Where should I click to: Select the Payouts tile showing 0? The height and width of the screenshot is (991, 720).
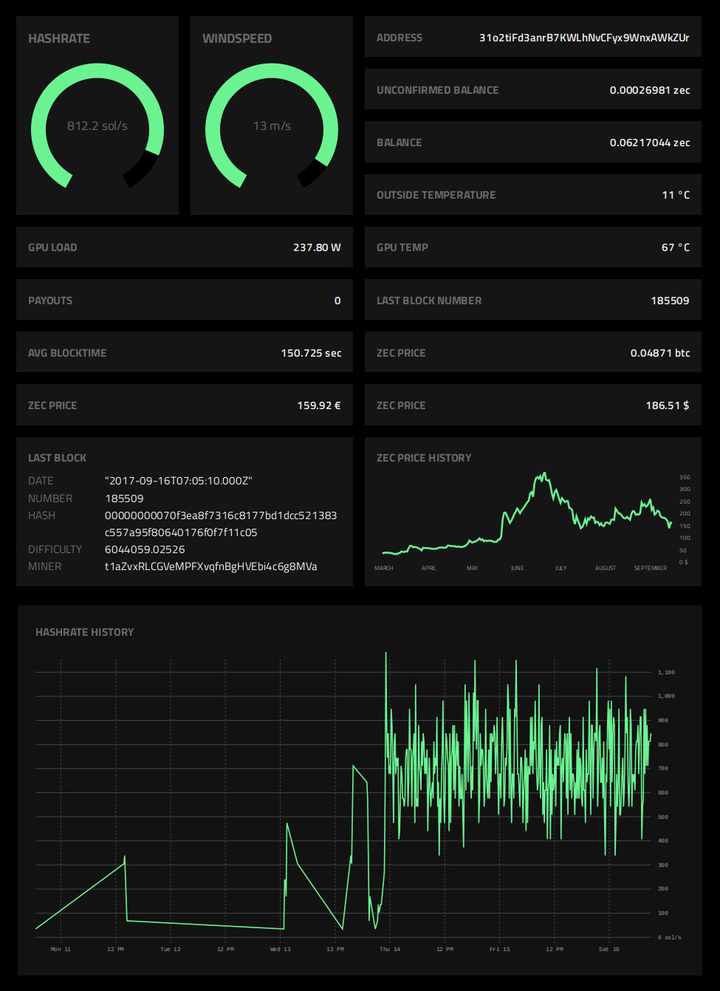click(x=185, y=300)
